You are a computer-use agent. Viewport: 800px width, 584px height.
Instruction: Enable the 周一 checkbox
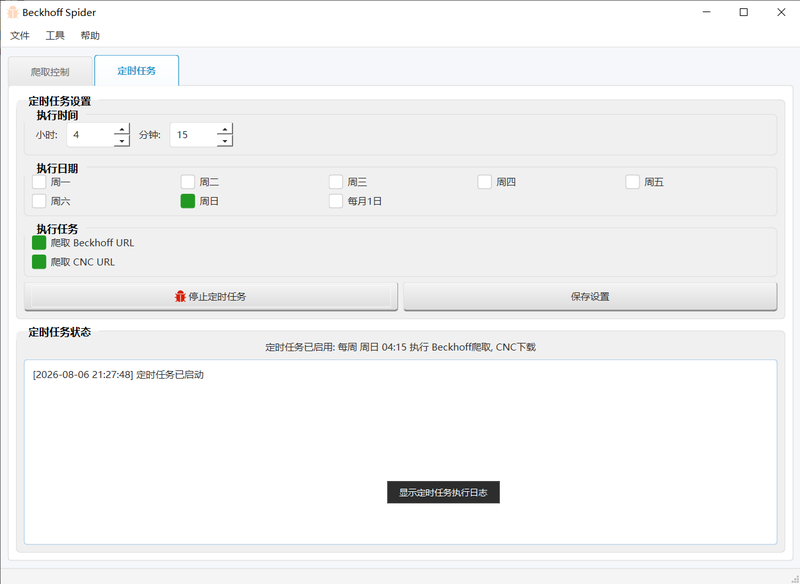[x=39, y=182]
